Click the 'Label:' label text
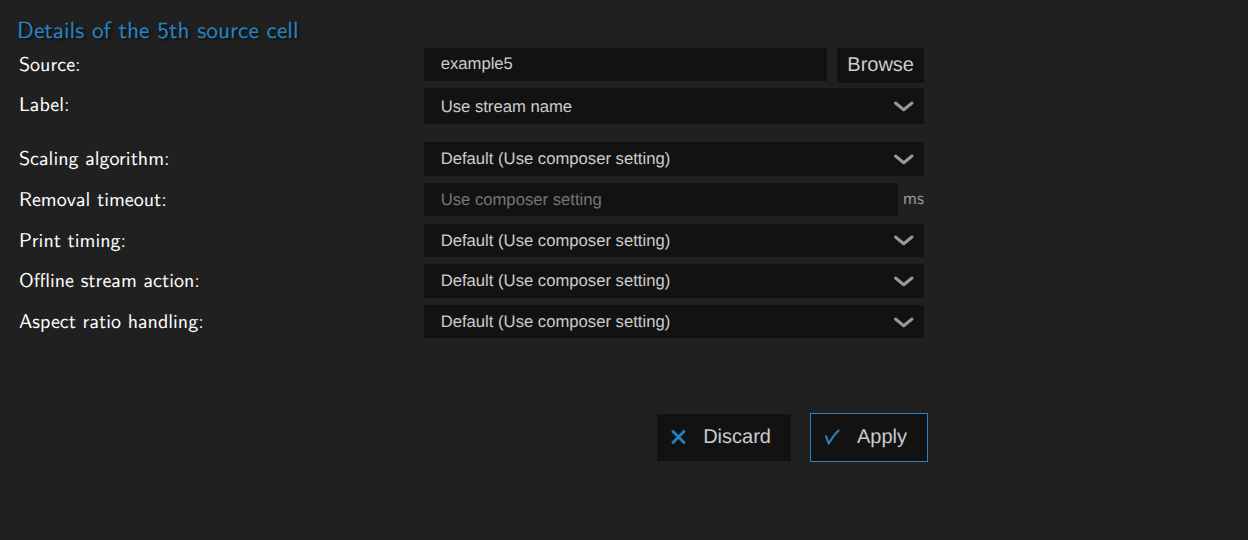Screen dimensions: 1248x540 44,104
